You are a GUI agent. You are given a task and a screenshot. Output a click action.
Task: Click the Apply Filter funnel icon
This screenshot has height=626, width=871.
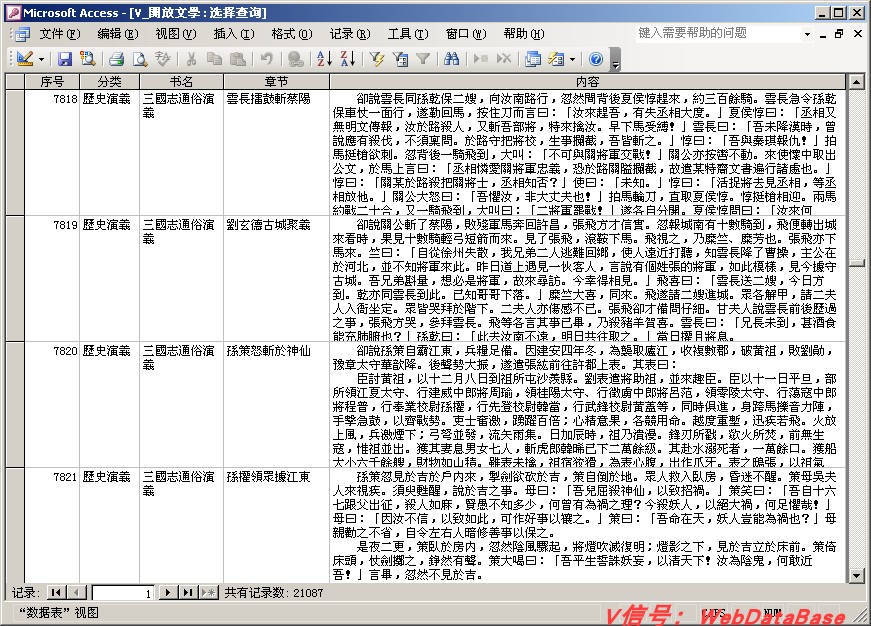tap(423, 58)
